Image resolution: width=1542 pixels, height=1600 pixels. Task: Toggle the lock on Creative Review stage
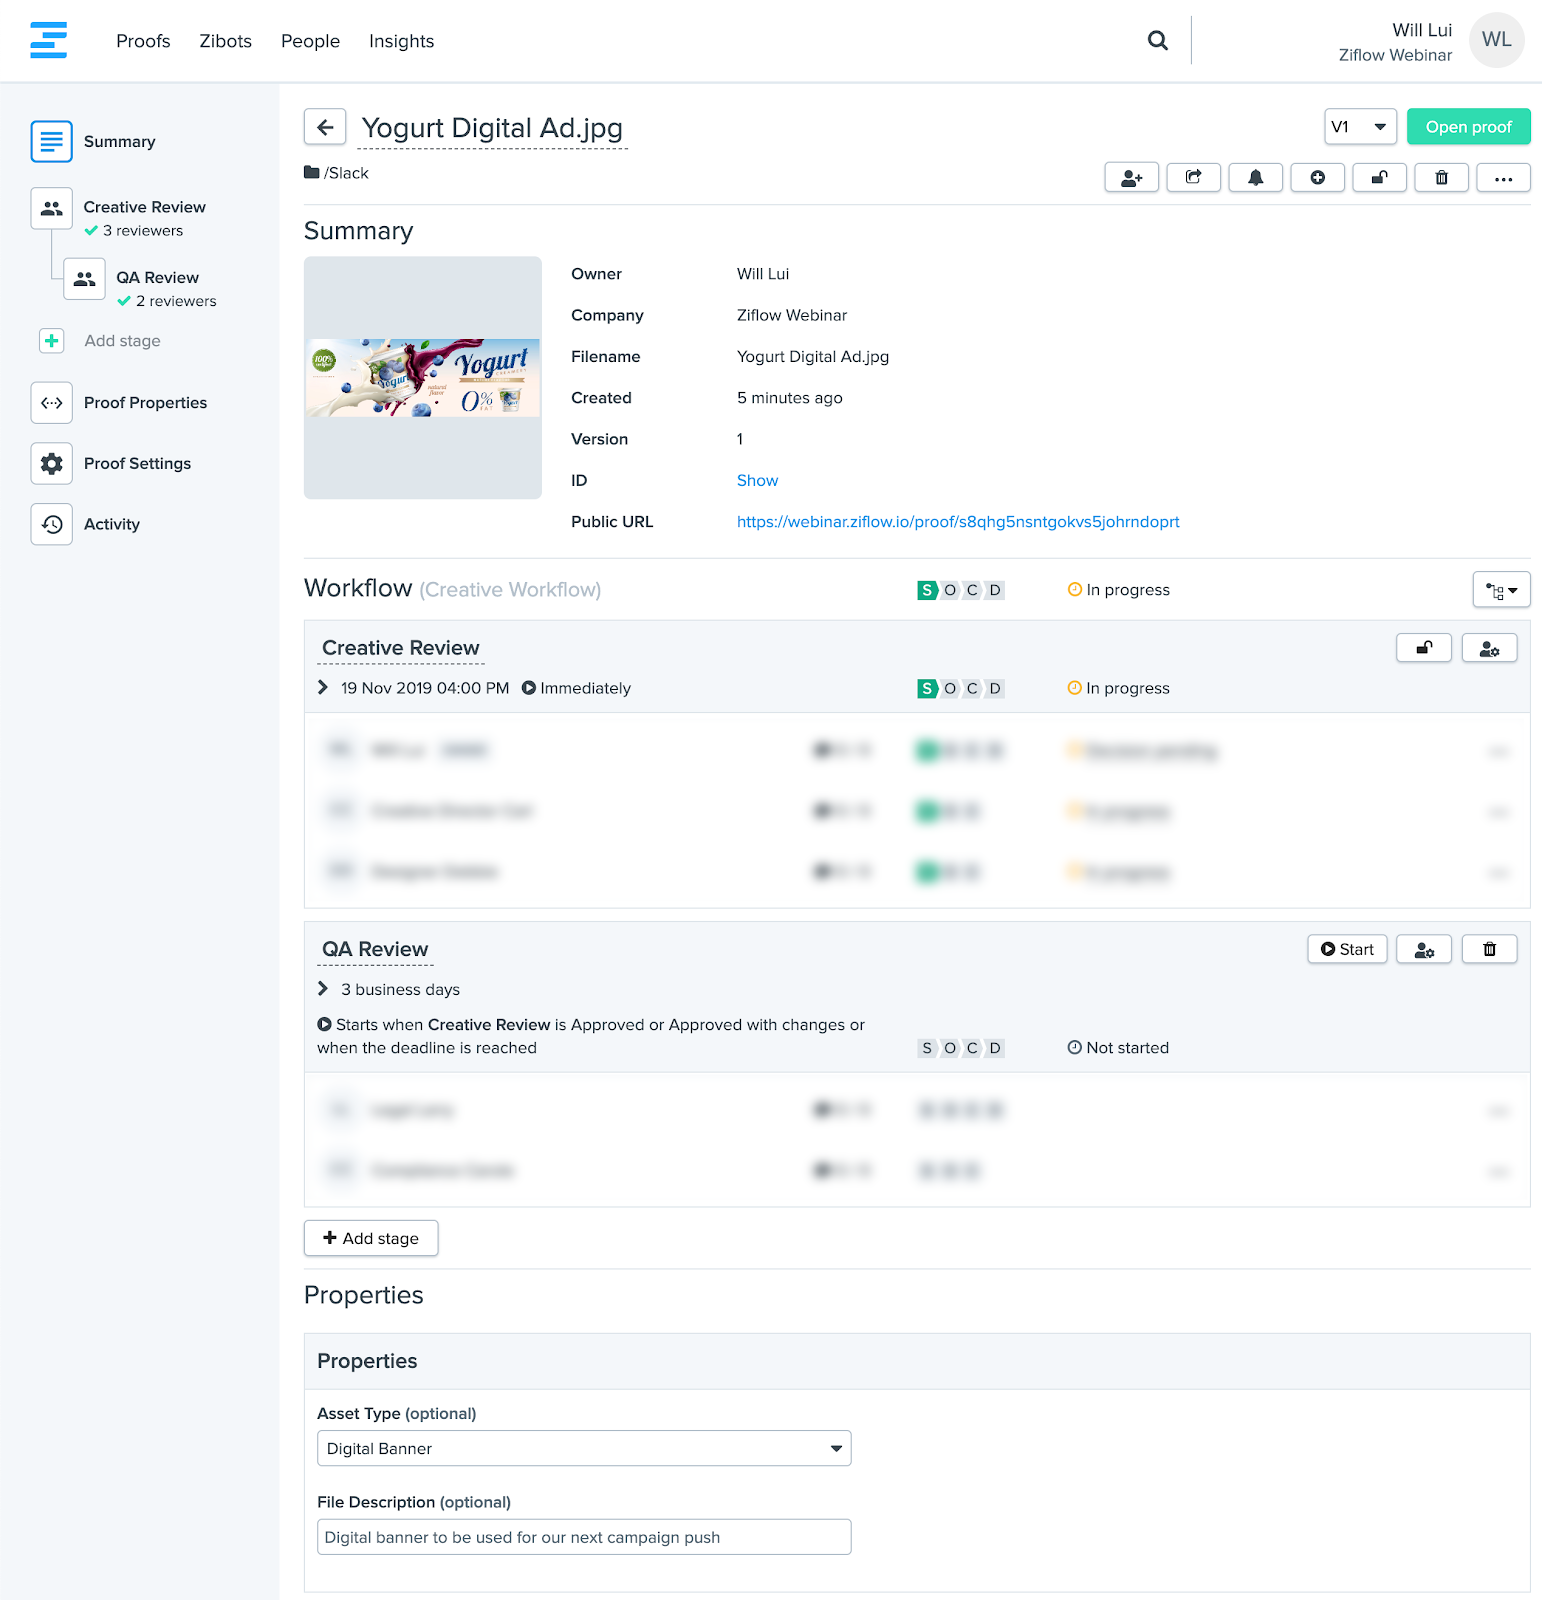[1424, 648]
